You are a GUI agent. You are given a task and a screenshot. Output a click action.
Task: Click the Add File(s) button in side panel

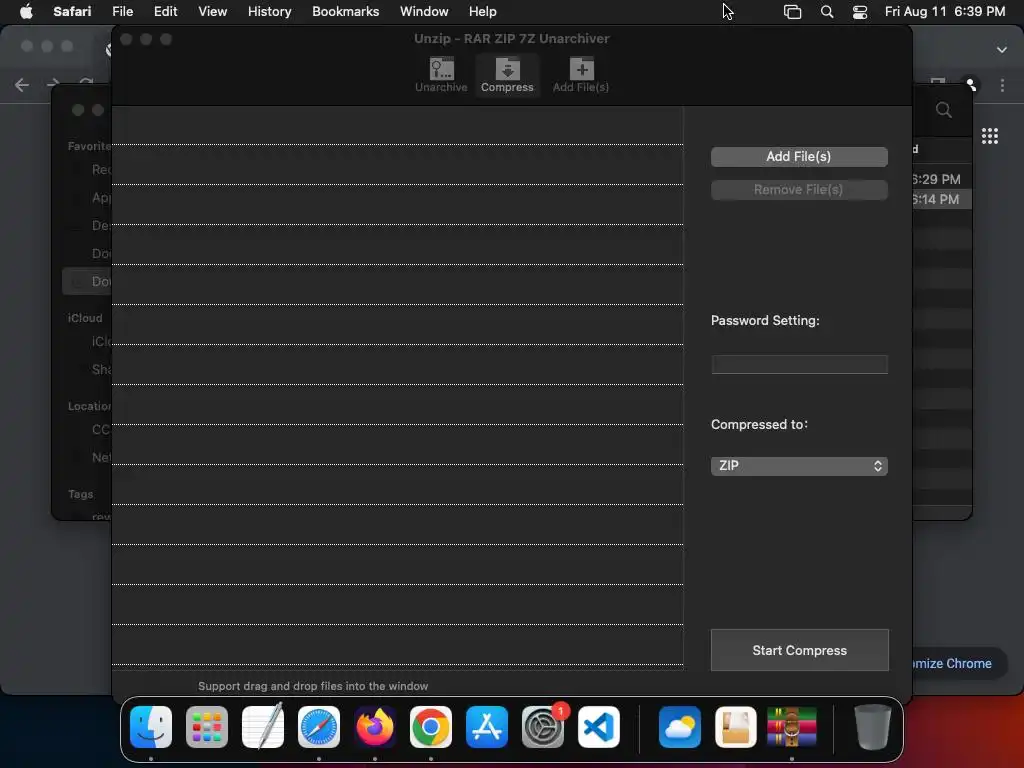coord(799,157)
